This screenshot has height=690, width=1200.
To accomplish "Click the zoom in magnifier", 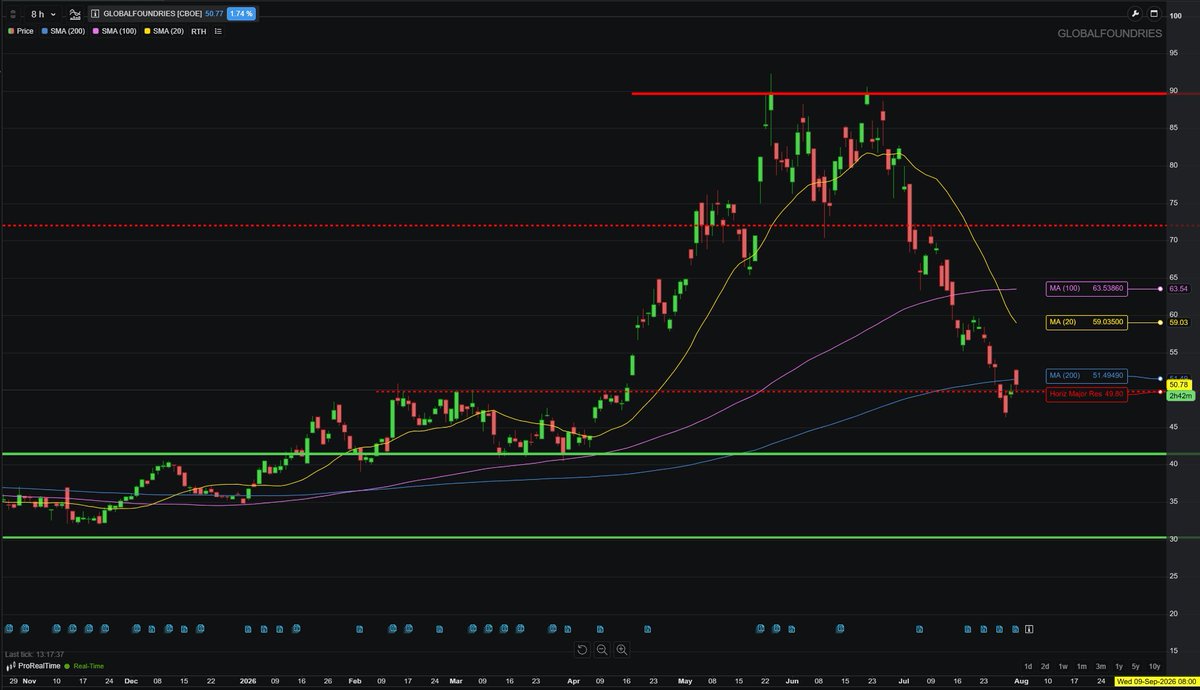I will pos(622,650).
